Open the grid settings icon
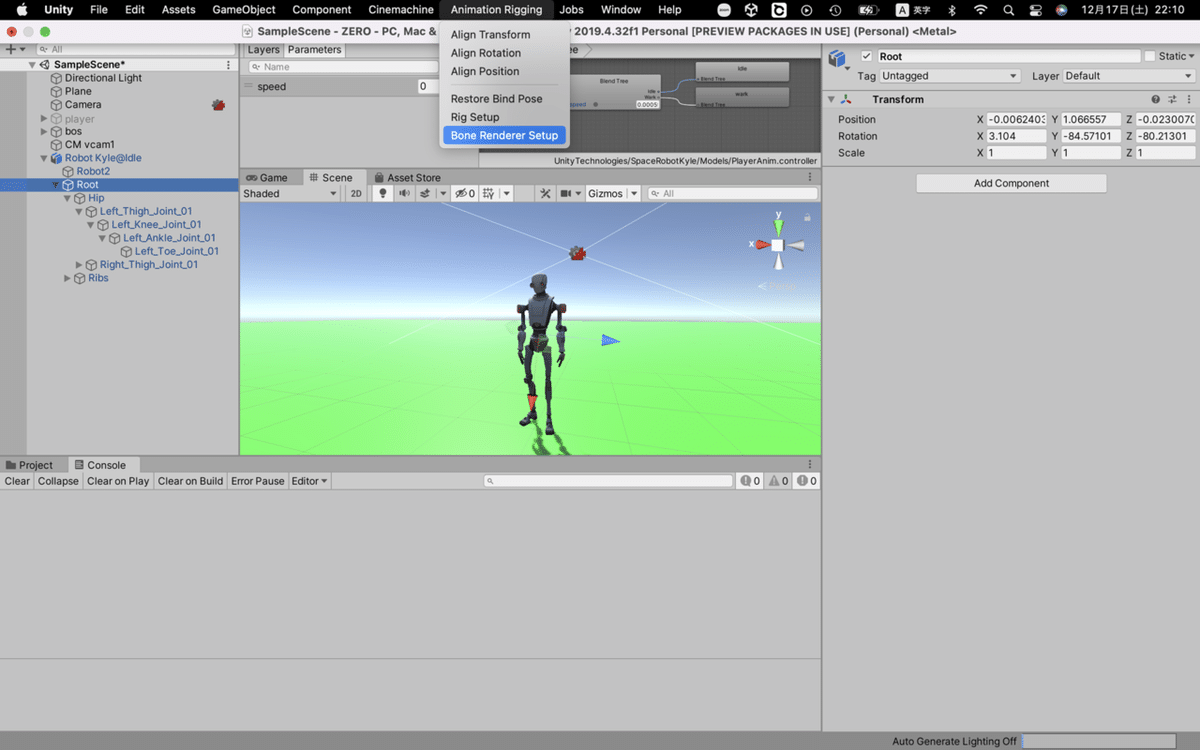Image resolution: width=1200 pixels, height=750 pixels. (488, 193)
